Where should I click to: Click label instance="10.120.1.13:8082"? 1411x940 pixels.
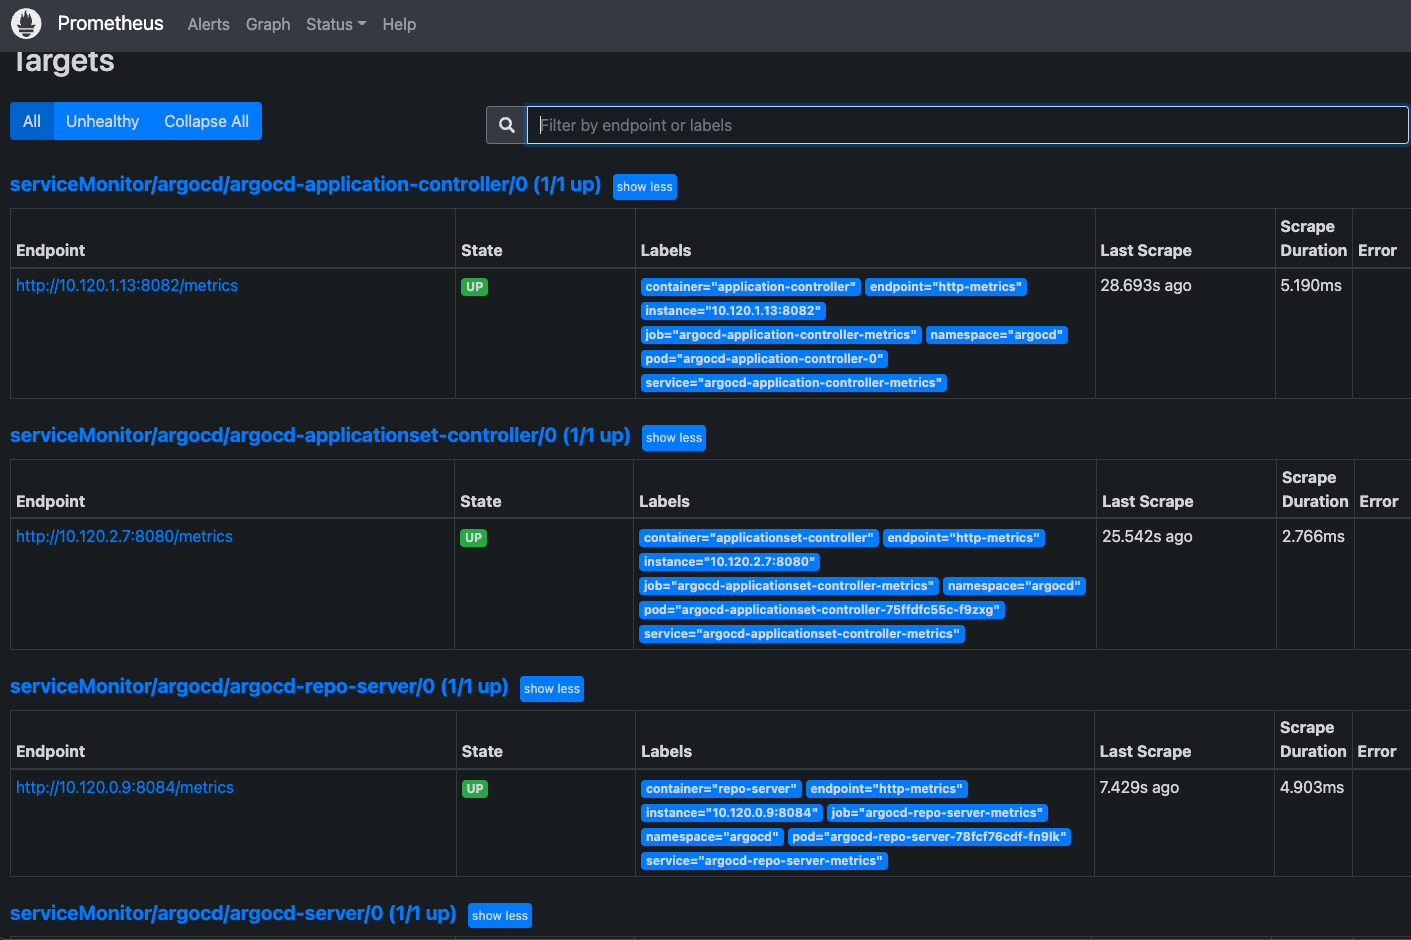tap(733, 311)
